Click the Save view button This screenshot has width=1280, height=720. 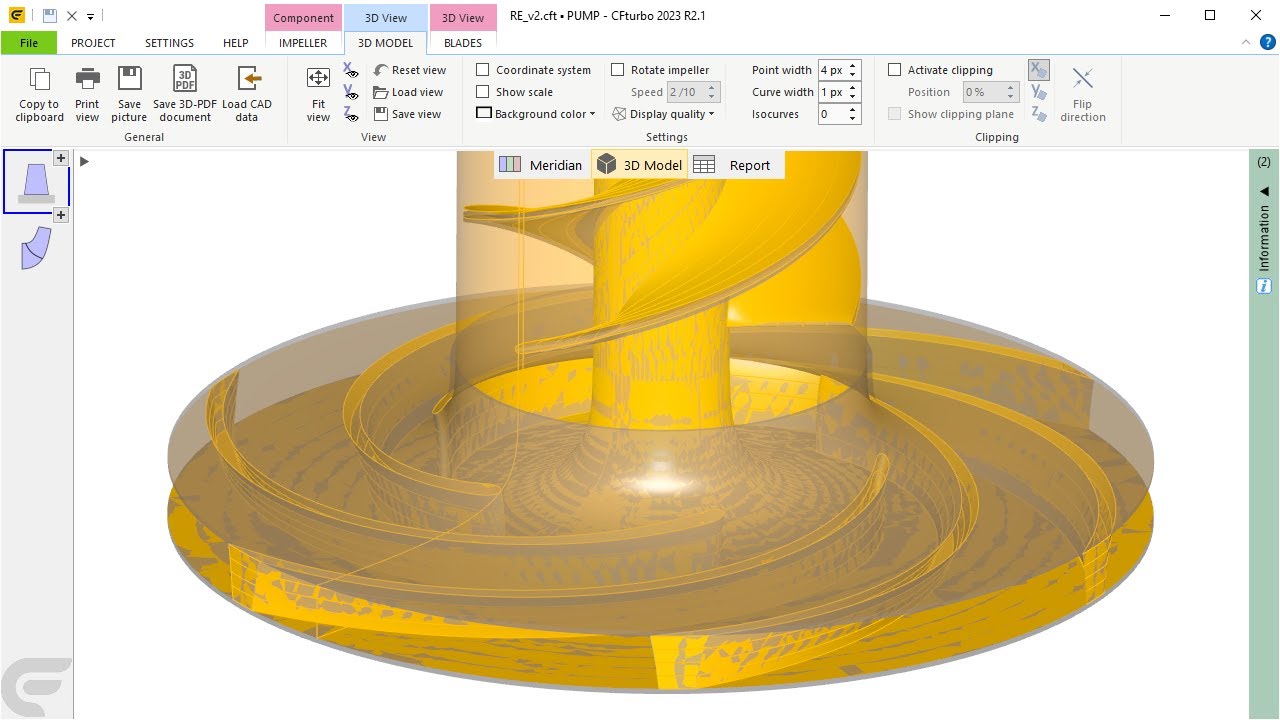(x=407, y=114)
